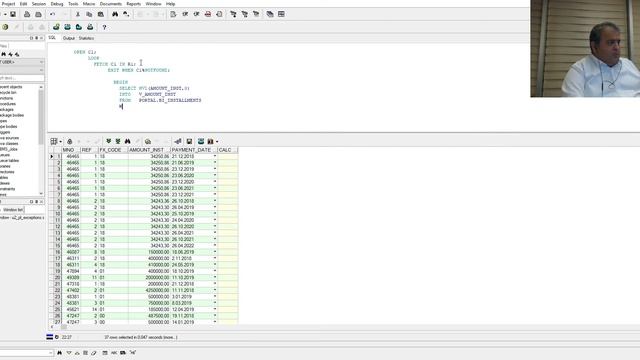The height and width of the screenshot is (360, 640).
Task: Open the Help menu
Action: pos(171,4)
